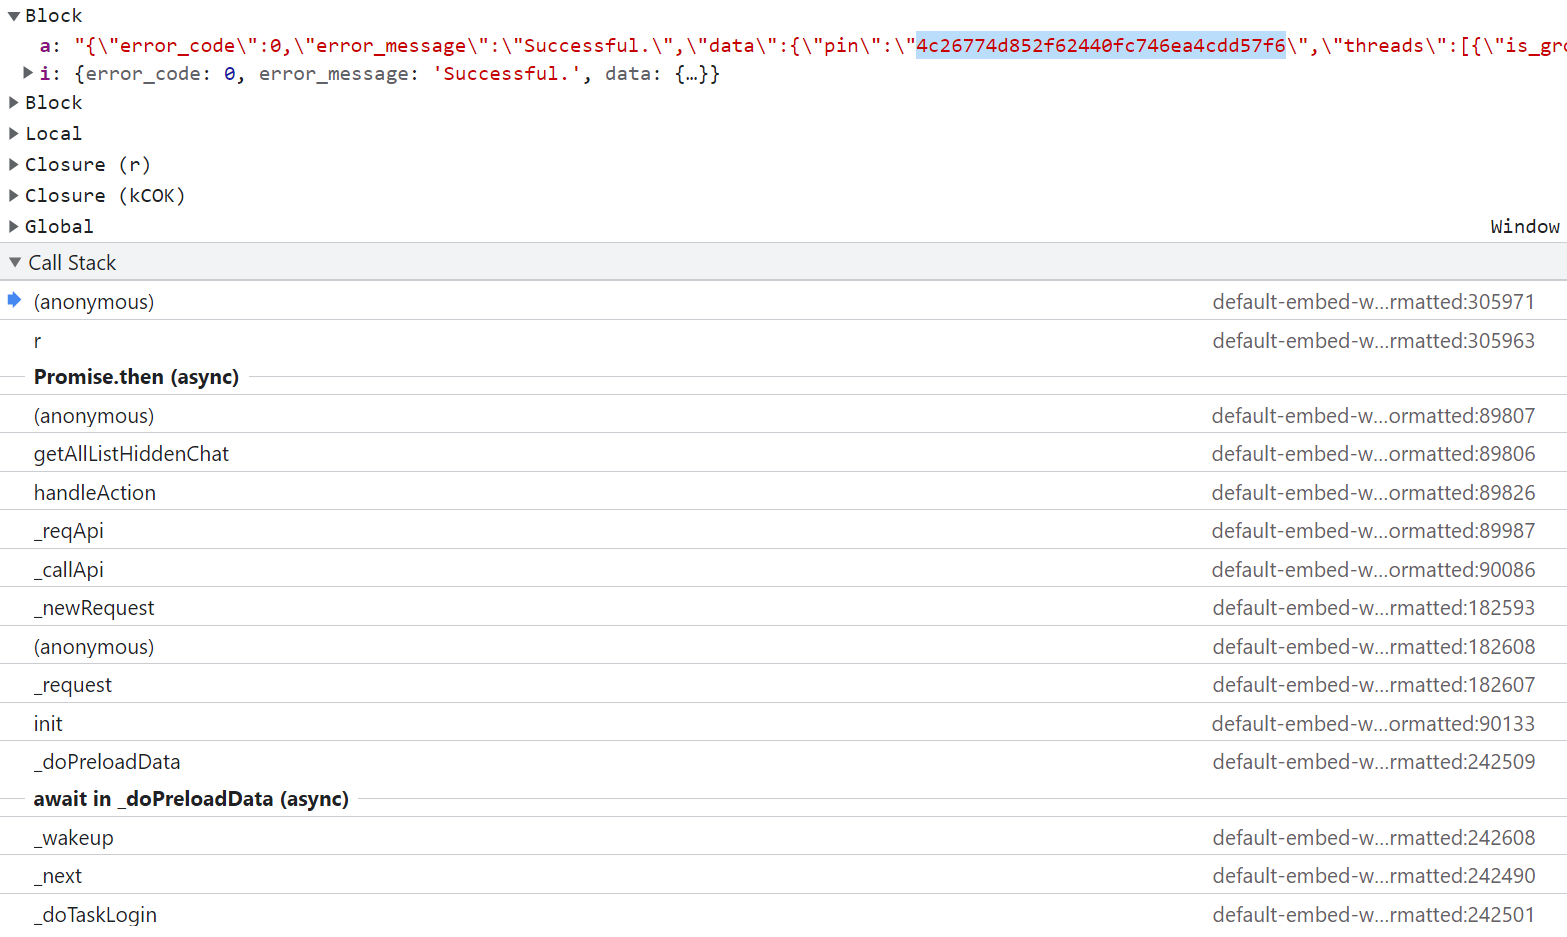
Task: Select the handleAction call stack frame
Action: pos(95,493)
